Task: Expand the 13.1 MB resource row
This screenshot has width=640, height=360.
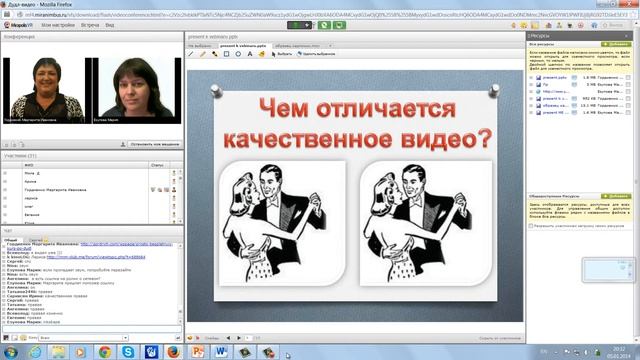Action: point(531,105)
